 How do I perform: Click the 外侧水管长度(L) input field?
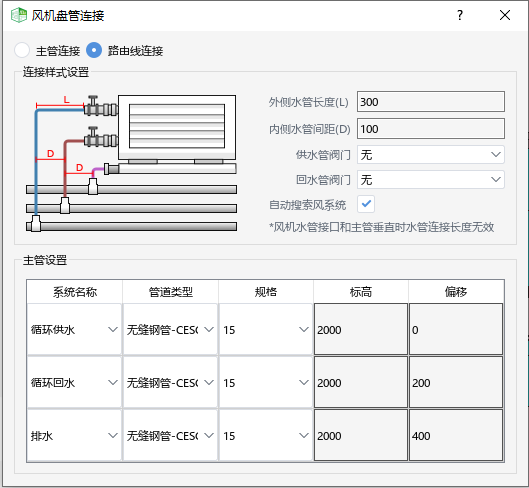pos(431,102)
